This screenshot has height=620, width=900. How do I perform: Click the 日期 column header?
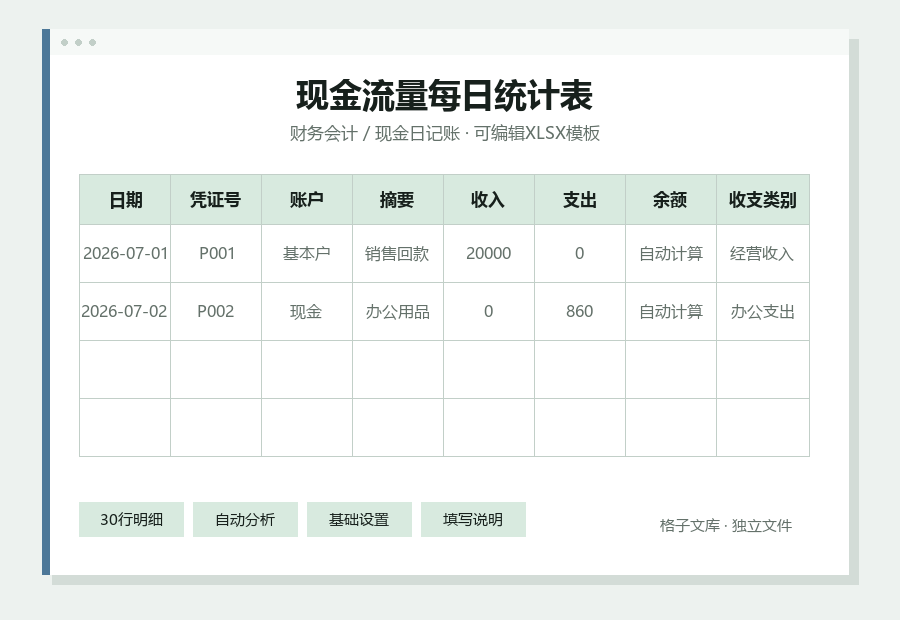(x=125, y=200)
